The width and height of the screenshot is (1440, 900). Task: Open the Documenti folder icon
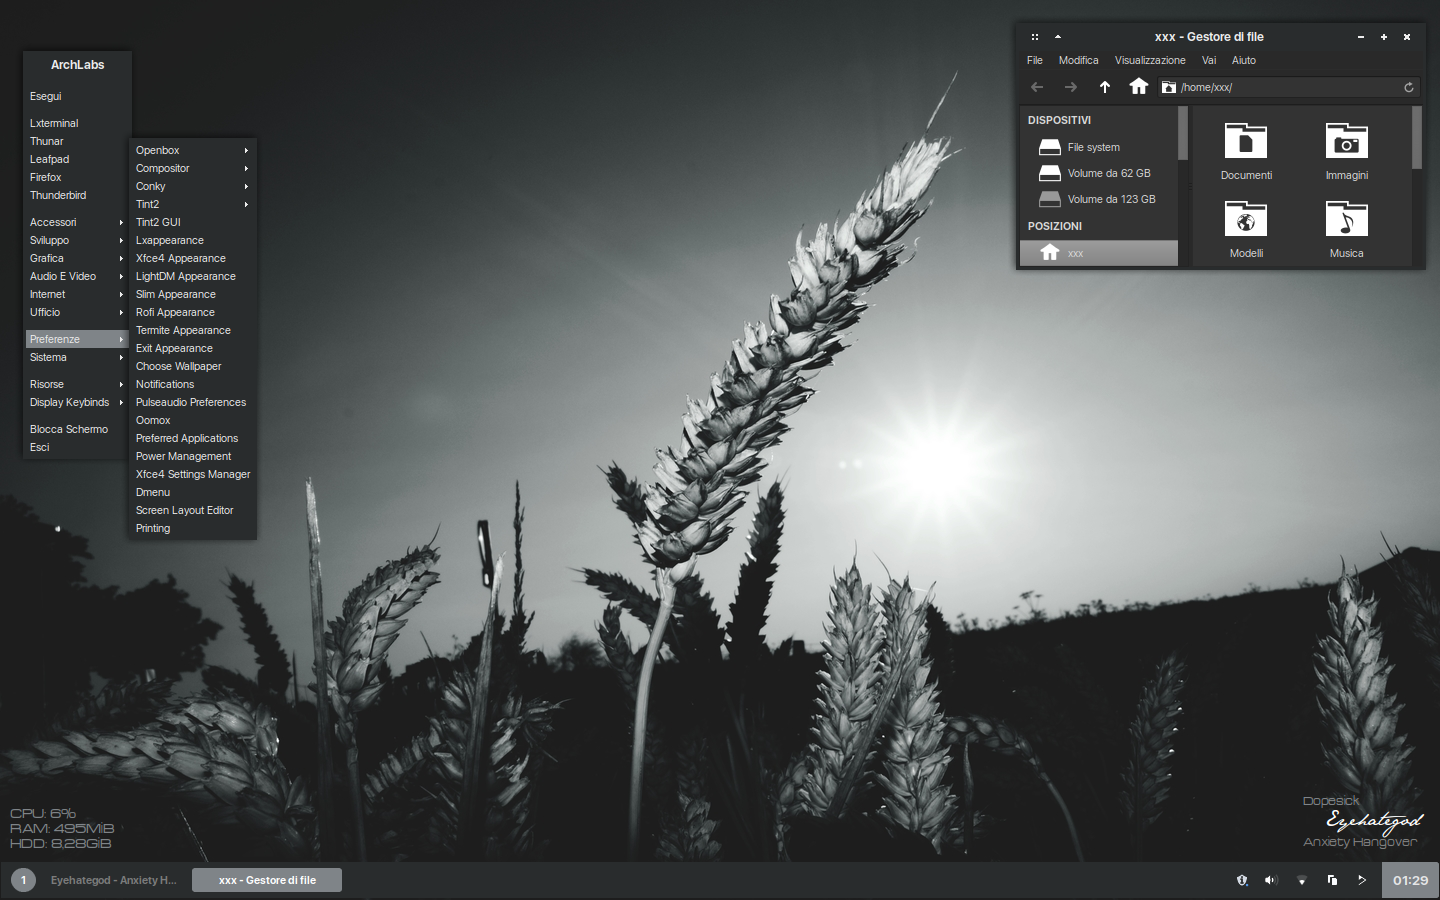pyautogui.click(x=1246, y=141)
